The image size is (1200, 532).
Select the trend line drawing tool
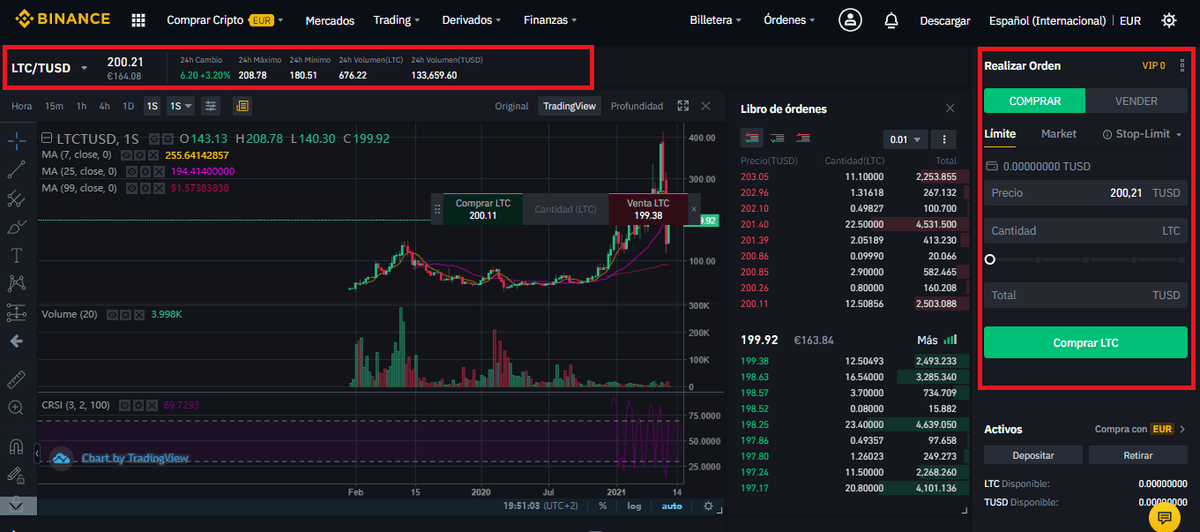[x=16, y=170]
